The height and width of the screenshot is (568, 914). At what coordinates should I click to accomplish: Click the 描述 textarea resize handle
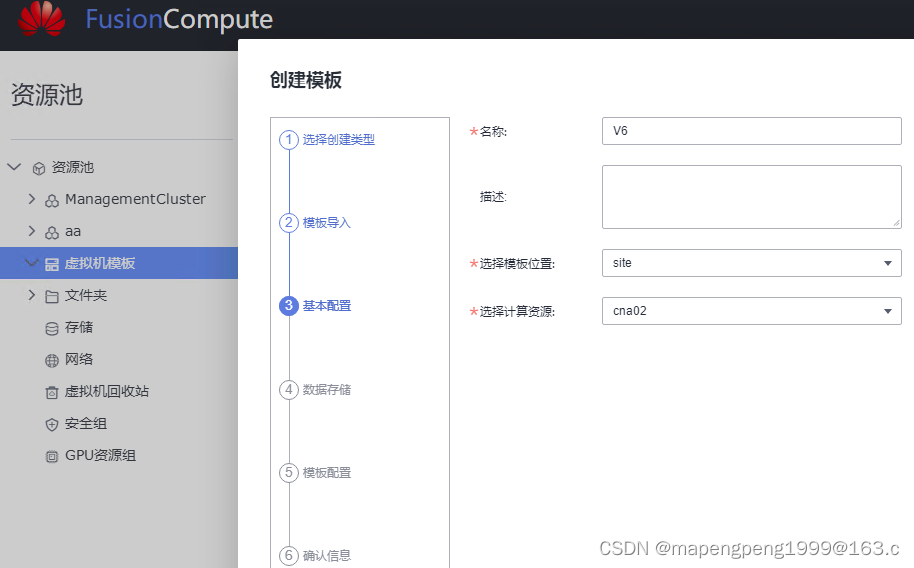(896, 223)
